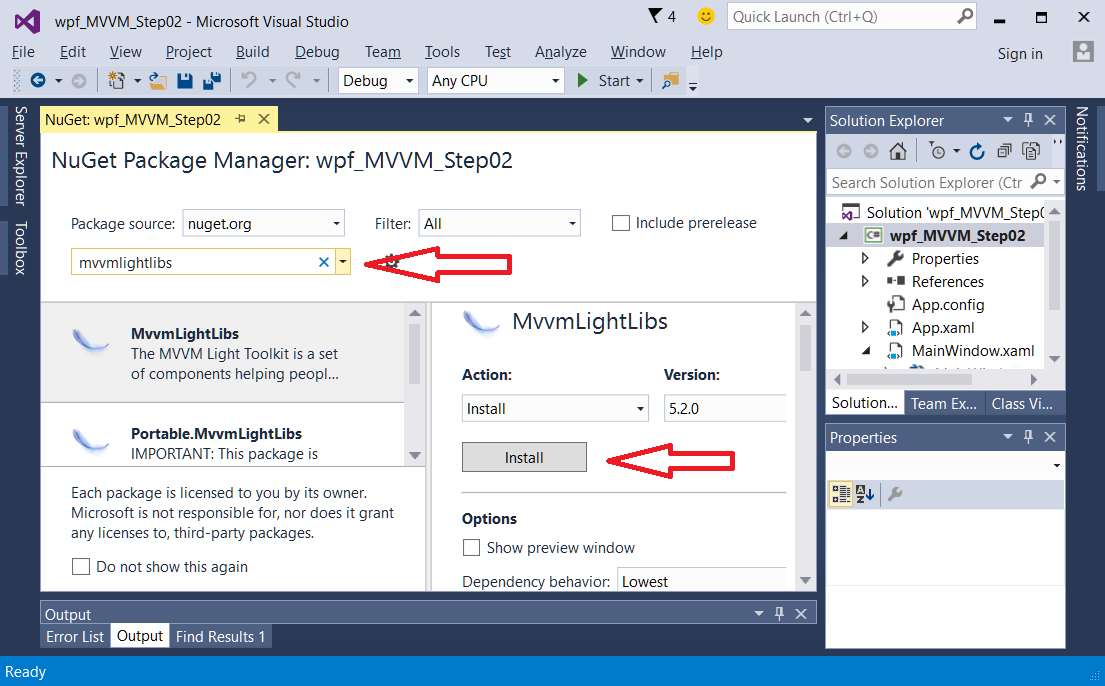The width and height of the screenshot is (1105, 686).
Task: Click the Show All Files icon
Action: tap(1031, 151)
